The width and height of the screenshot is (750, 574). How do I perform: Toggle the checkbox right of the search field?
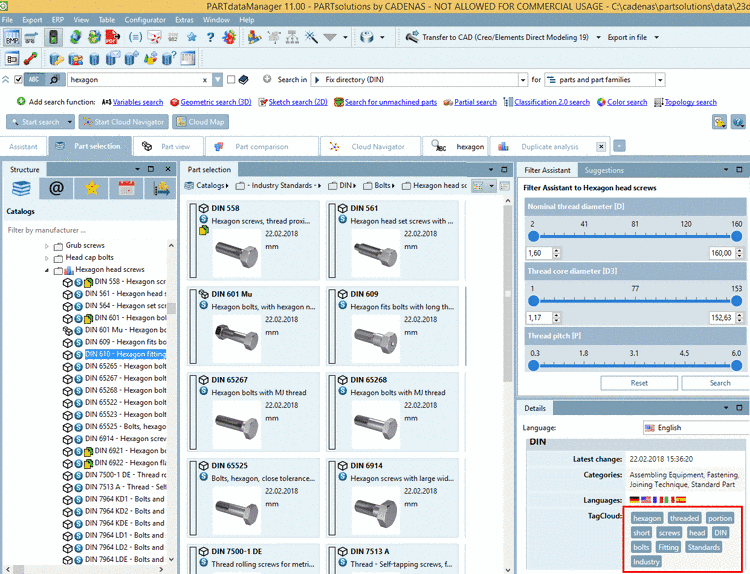tap(232, 79)
